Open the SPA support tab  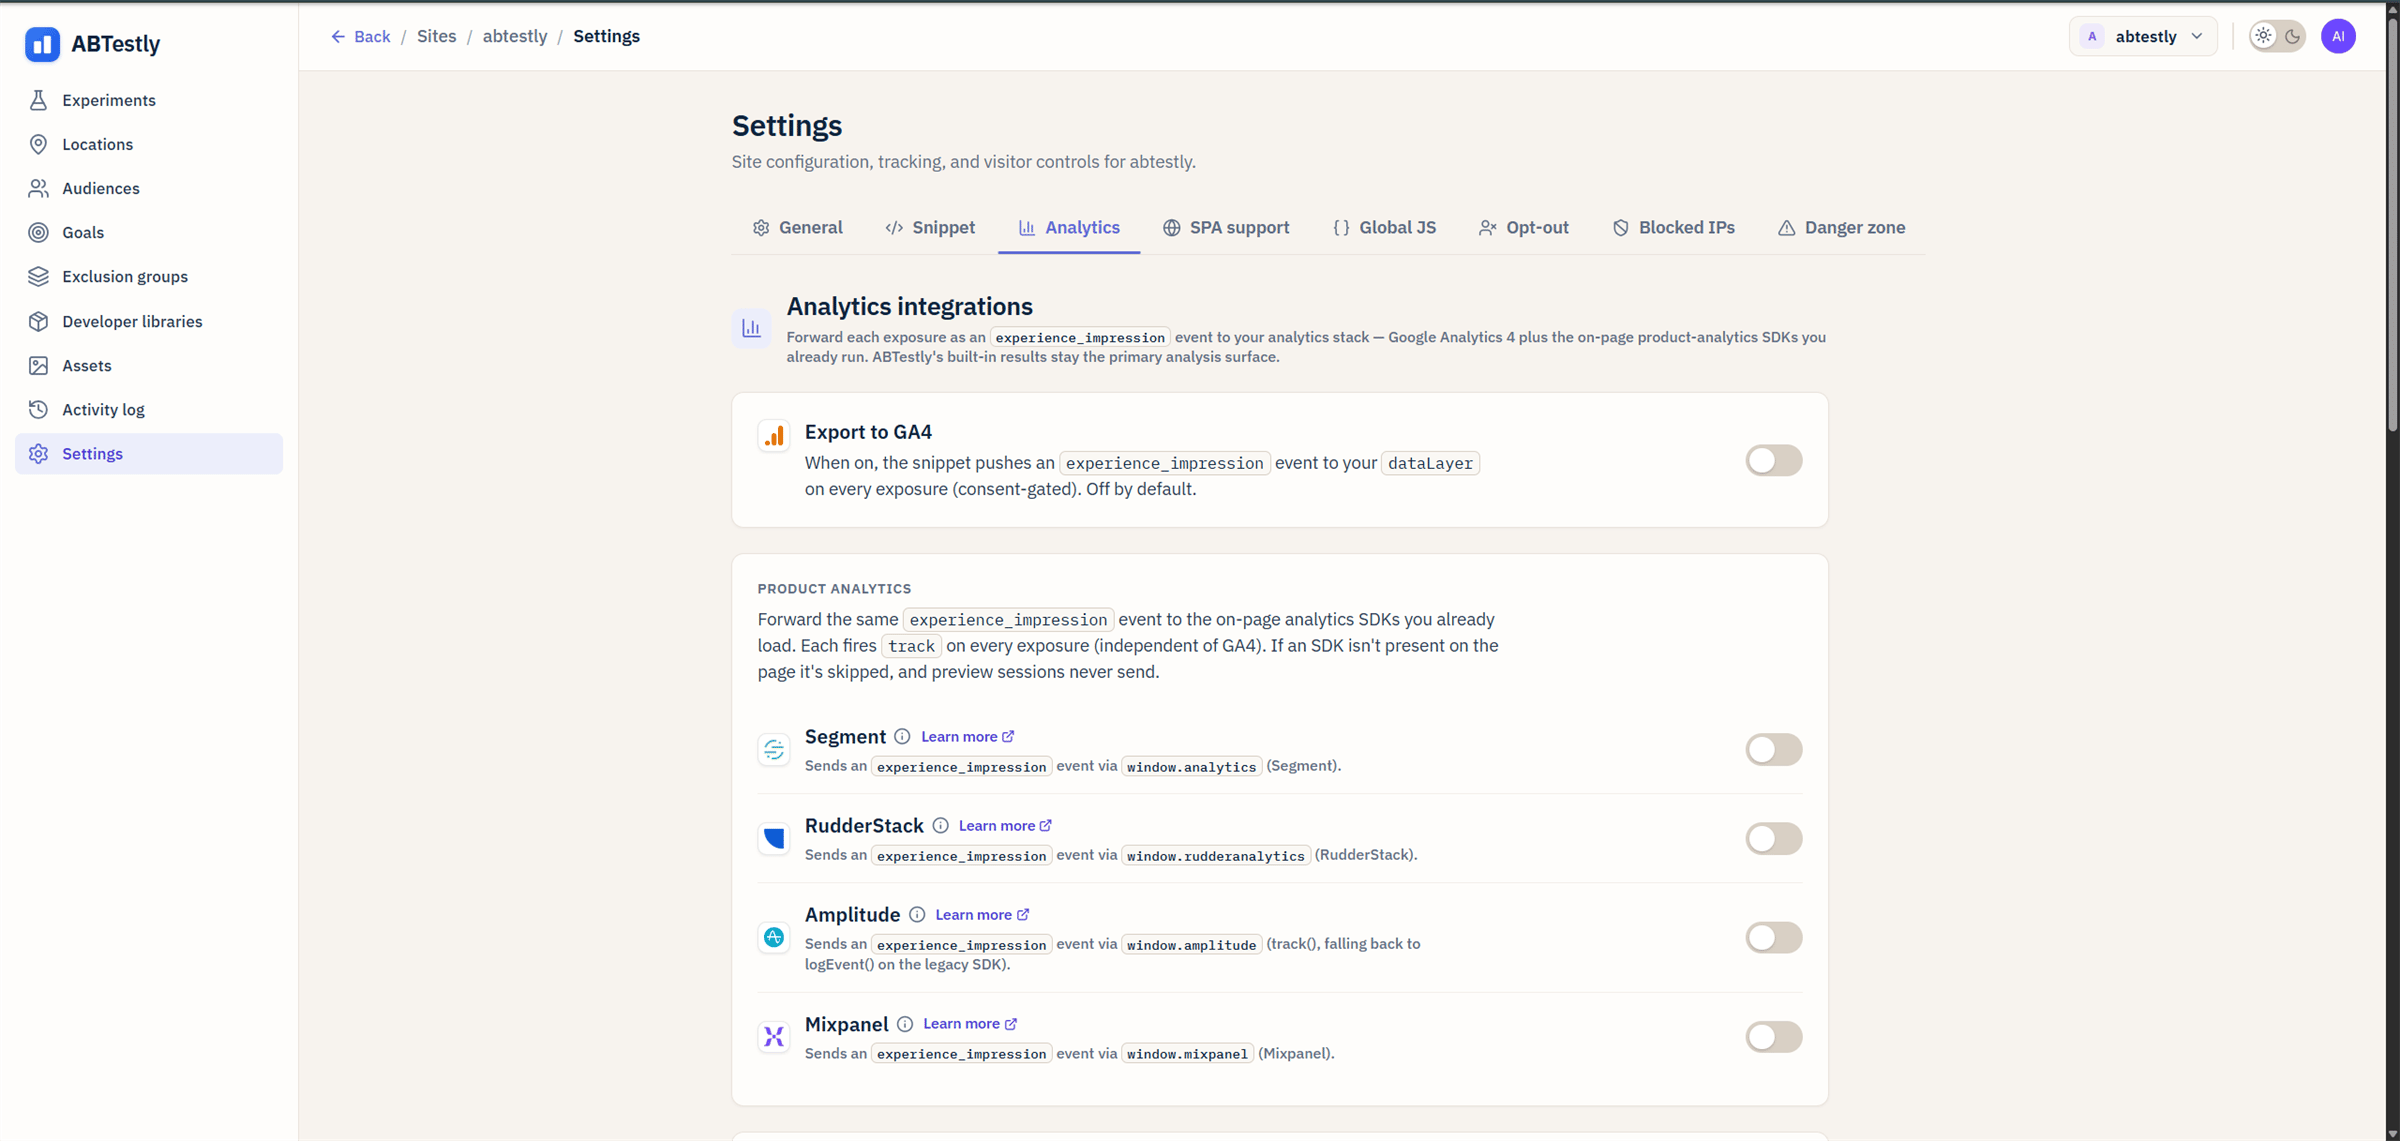pyautogui.click(x=1226, y=227)
